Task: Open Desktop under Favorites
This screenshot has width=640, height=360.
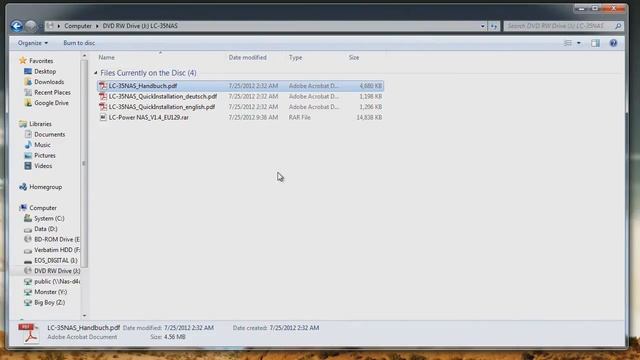Action: coord(45,71)
